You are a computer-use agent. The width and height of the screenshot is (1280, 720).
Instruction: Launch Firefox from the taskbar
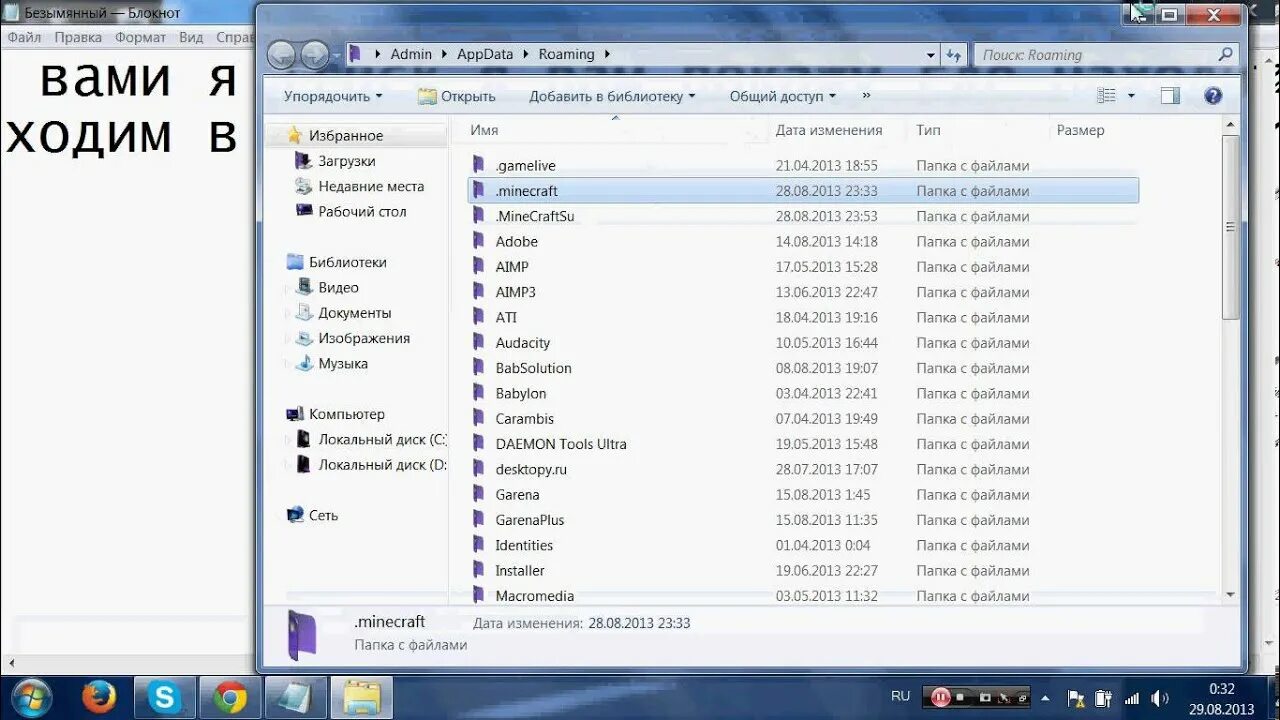pos(99,697)
